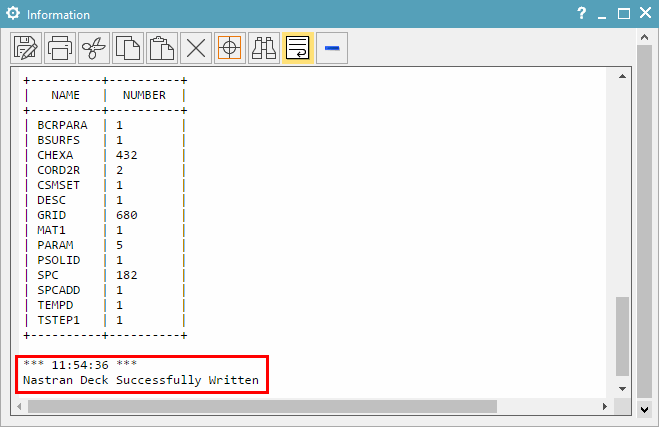The height and width of the screenshot is (427, 659).
Task: Click the CHEXA count 432
Action: click(x=127, y=156)
